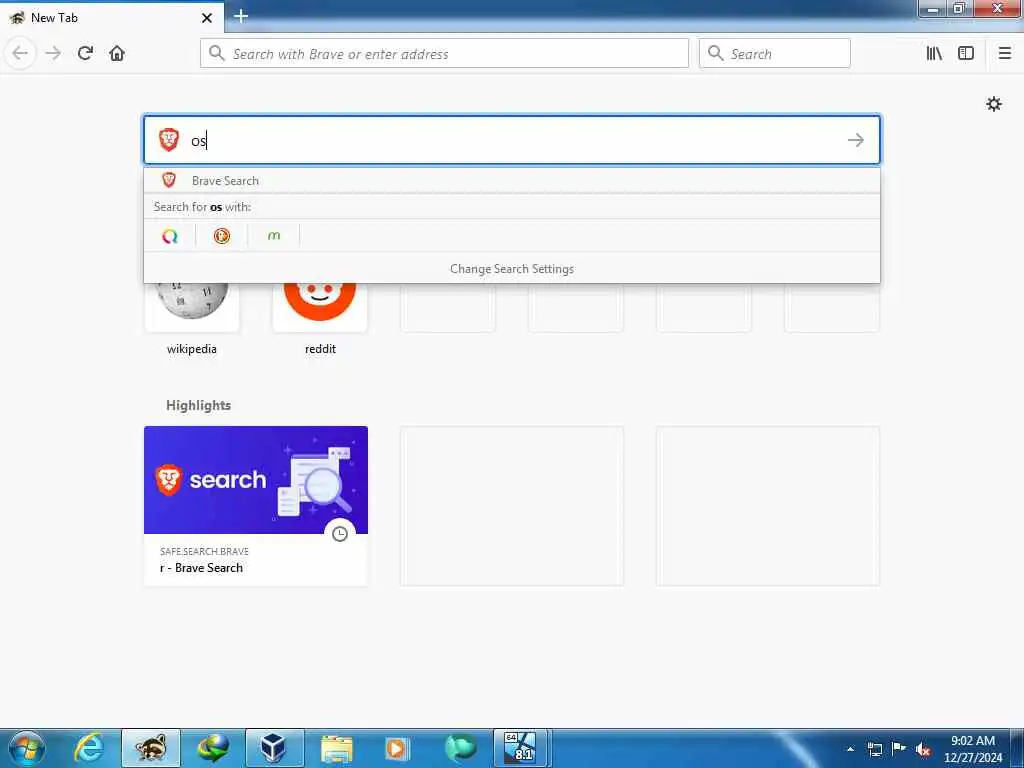
Task: Open the hamburger application menu
Action: [1004, 53]
